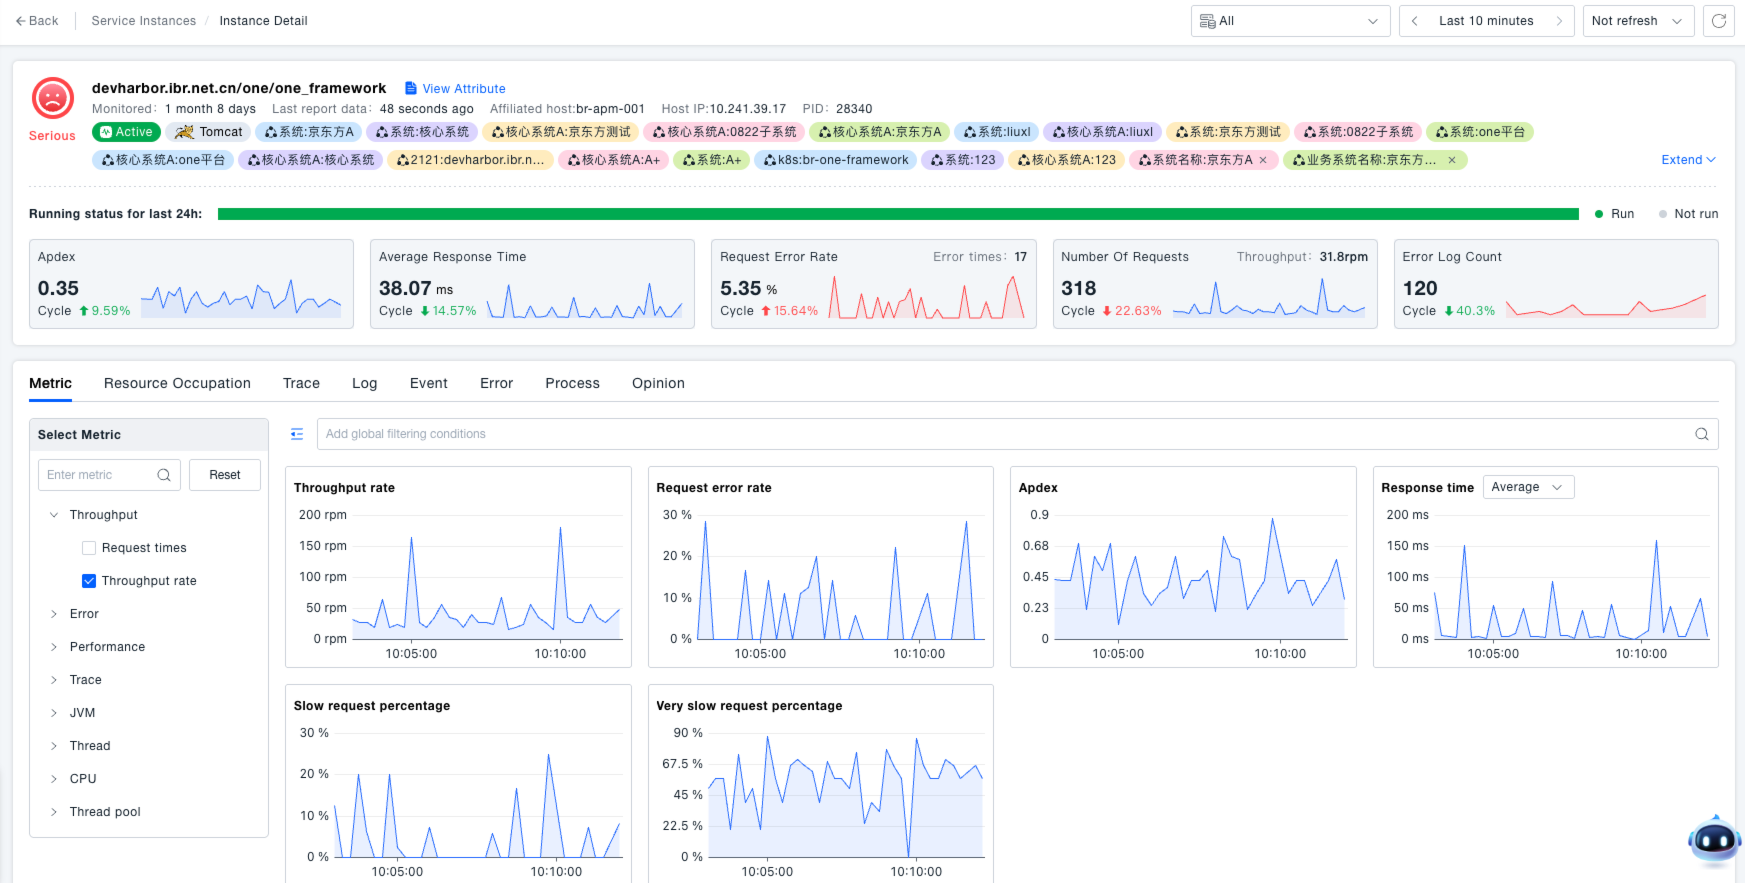Image resolution: width=1745 pixels, height=883 pixels.
Task: Click search icon in global filter bar
Action: (1701, 434)
